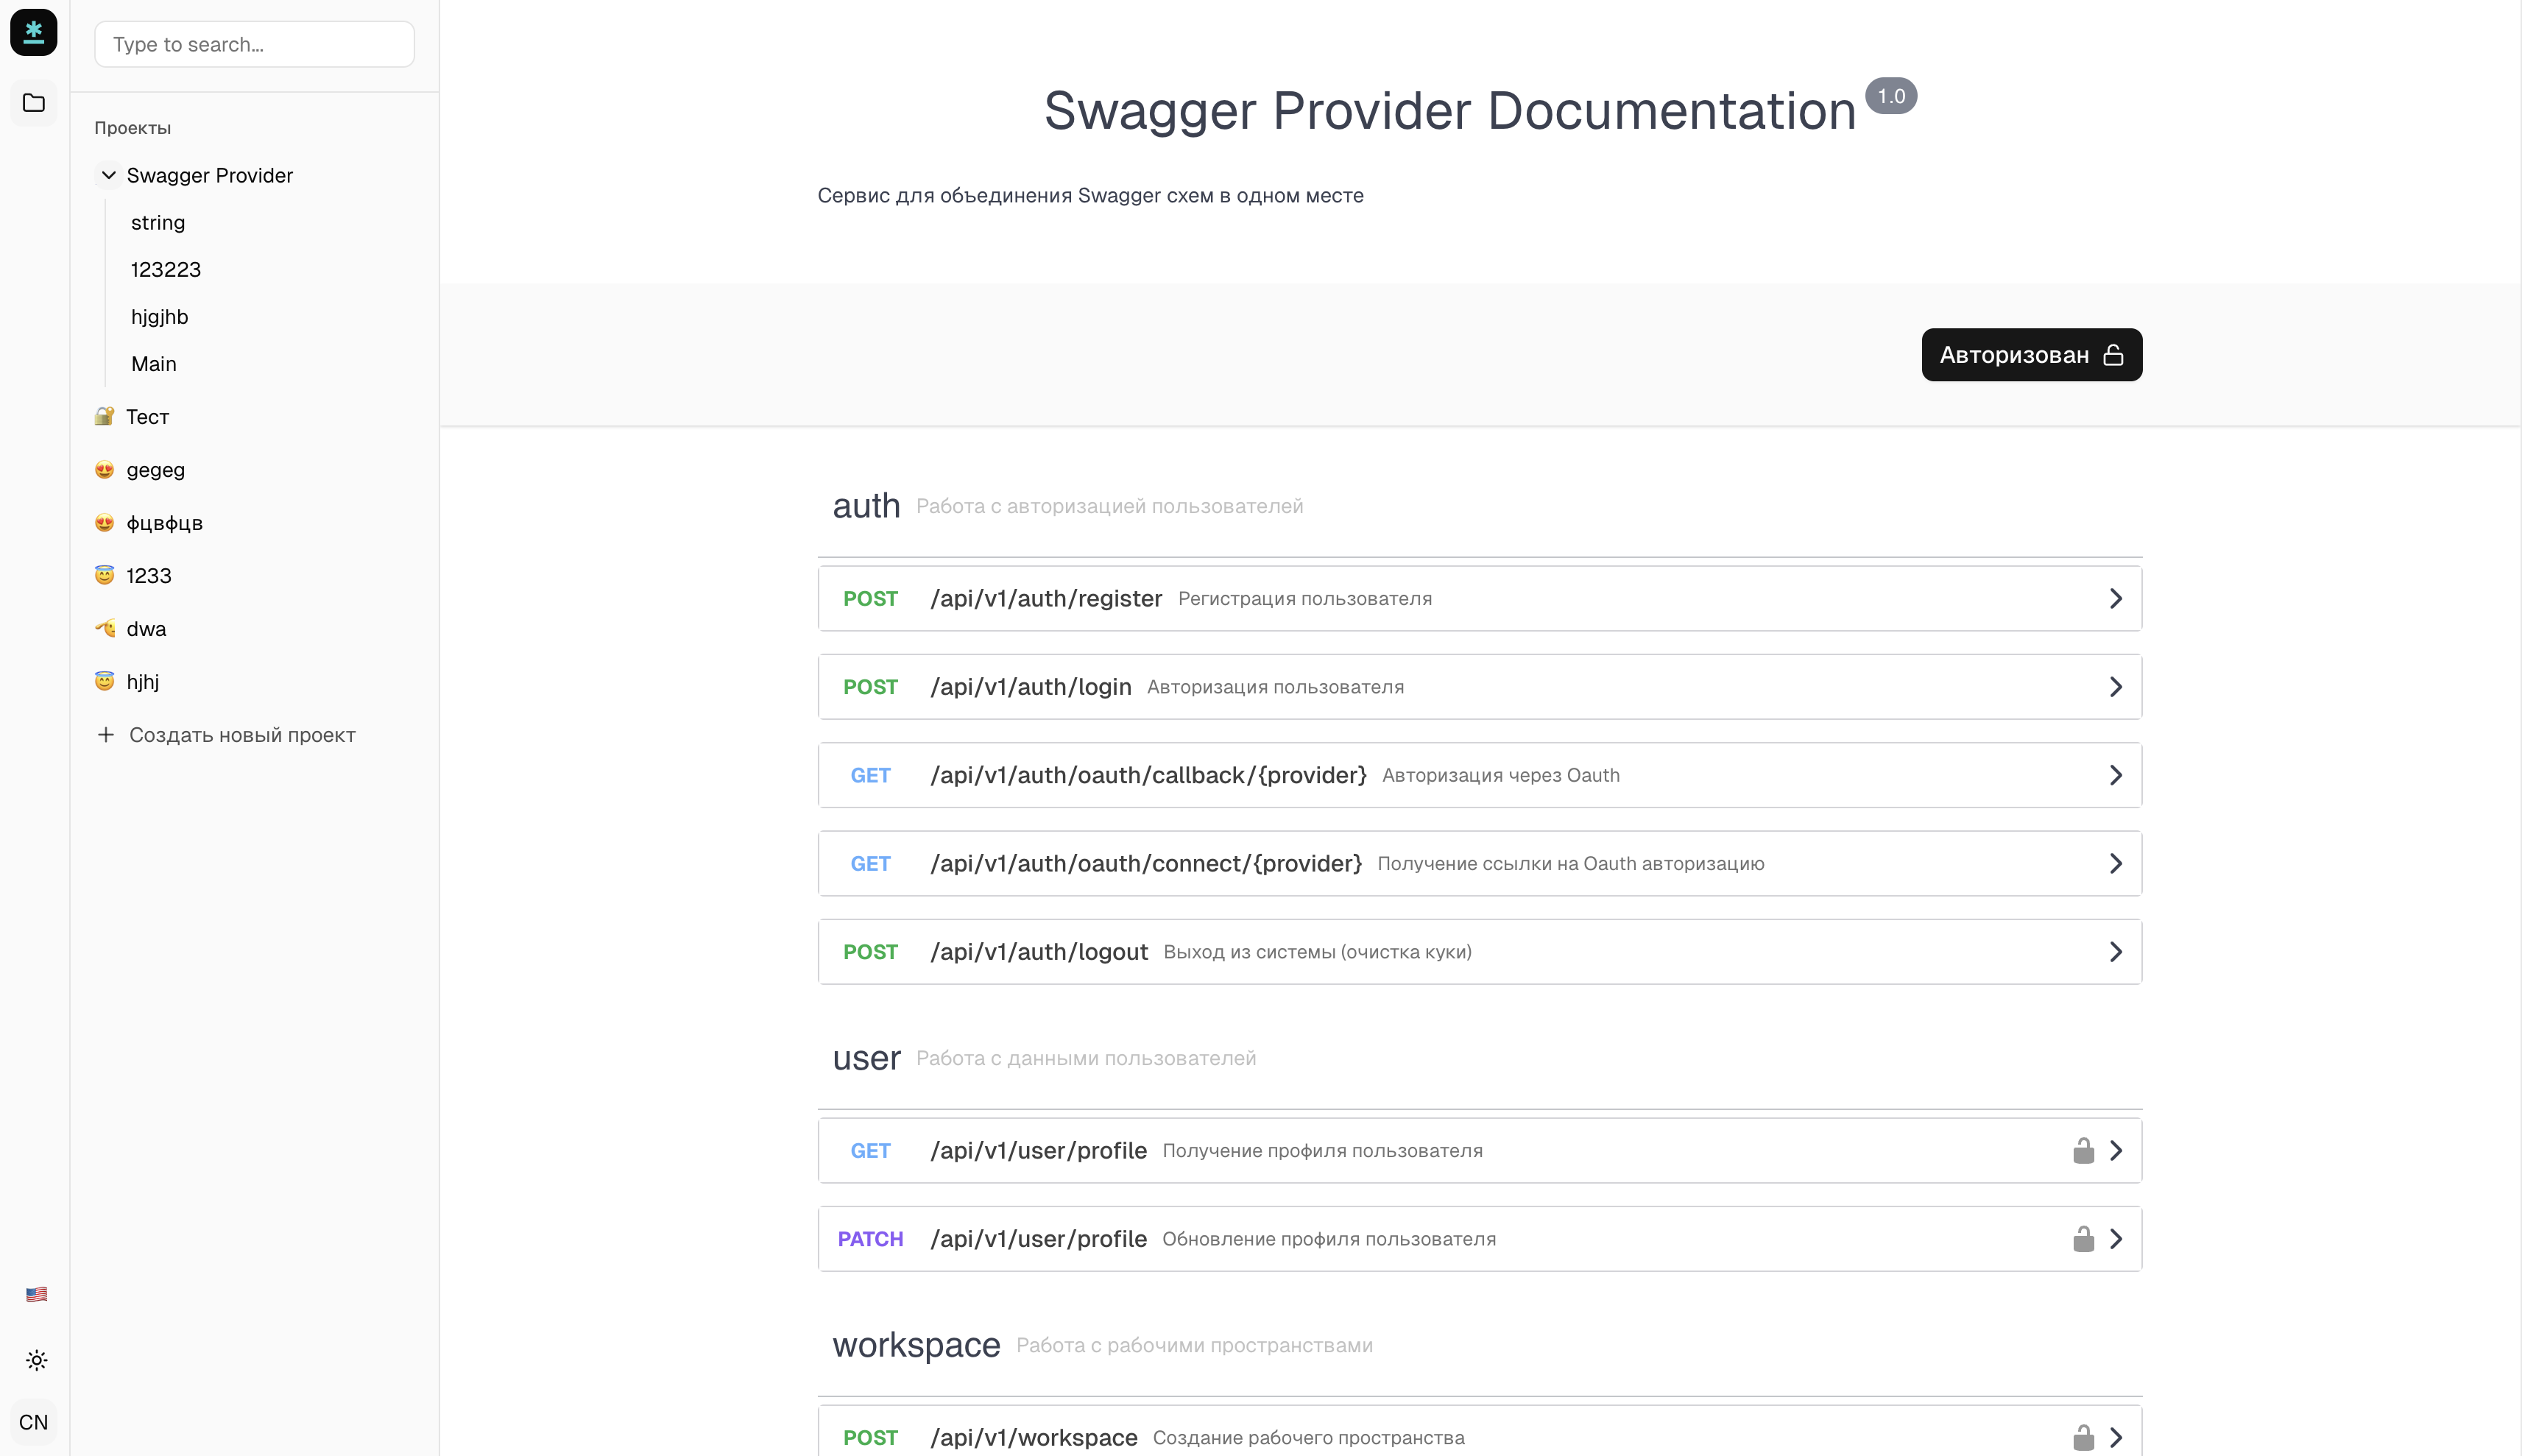Screen dimensions: 2522x1456
Task: Click lock icon on PATCH user profile
Action: click(2083, 1239)
